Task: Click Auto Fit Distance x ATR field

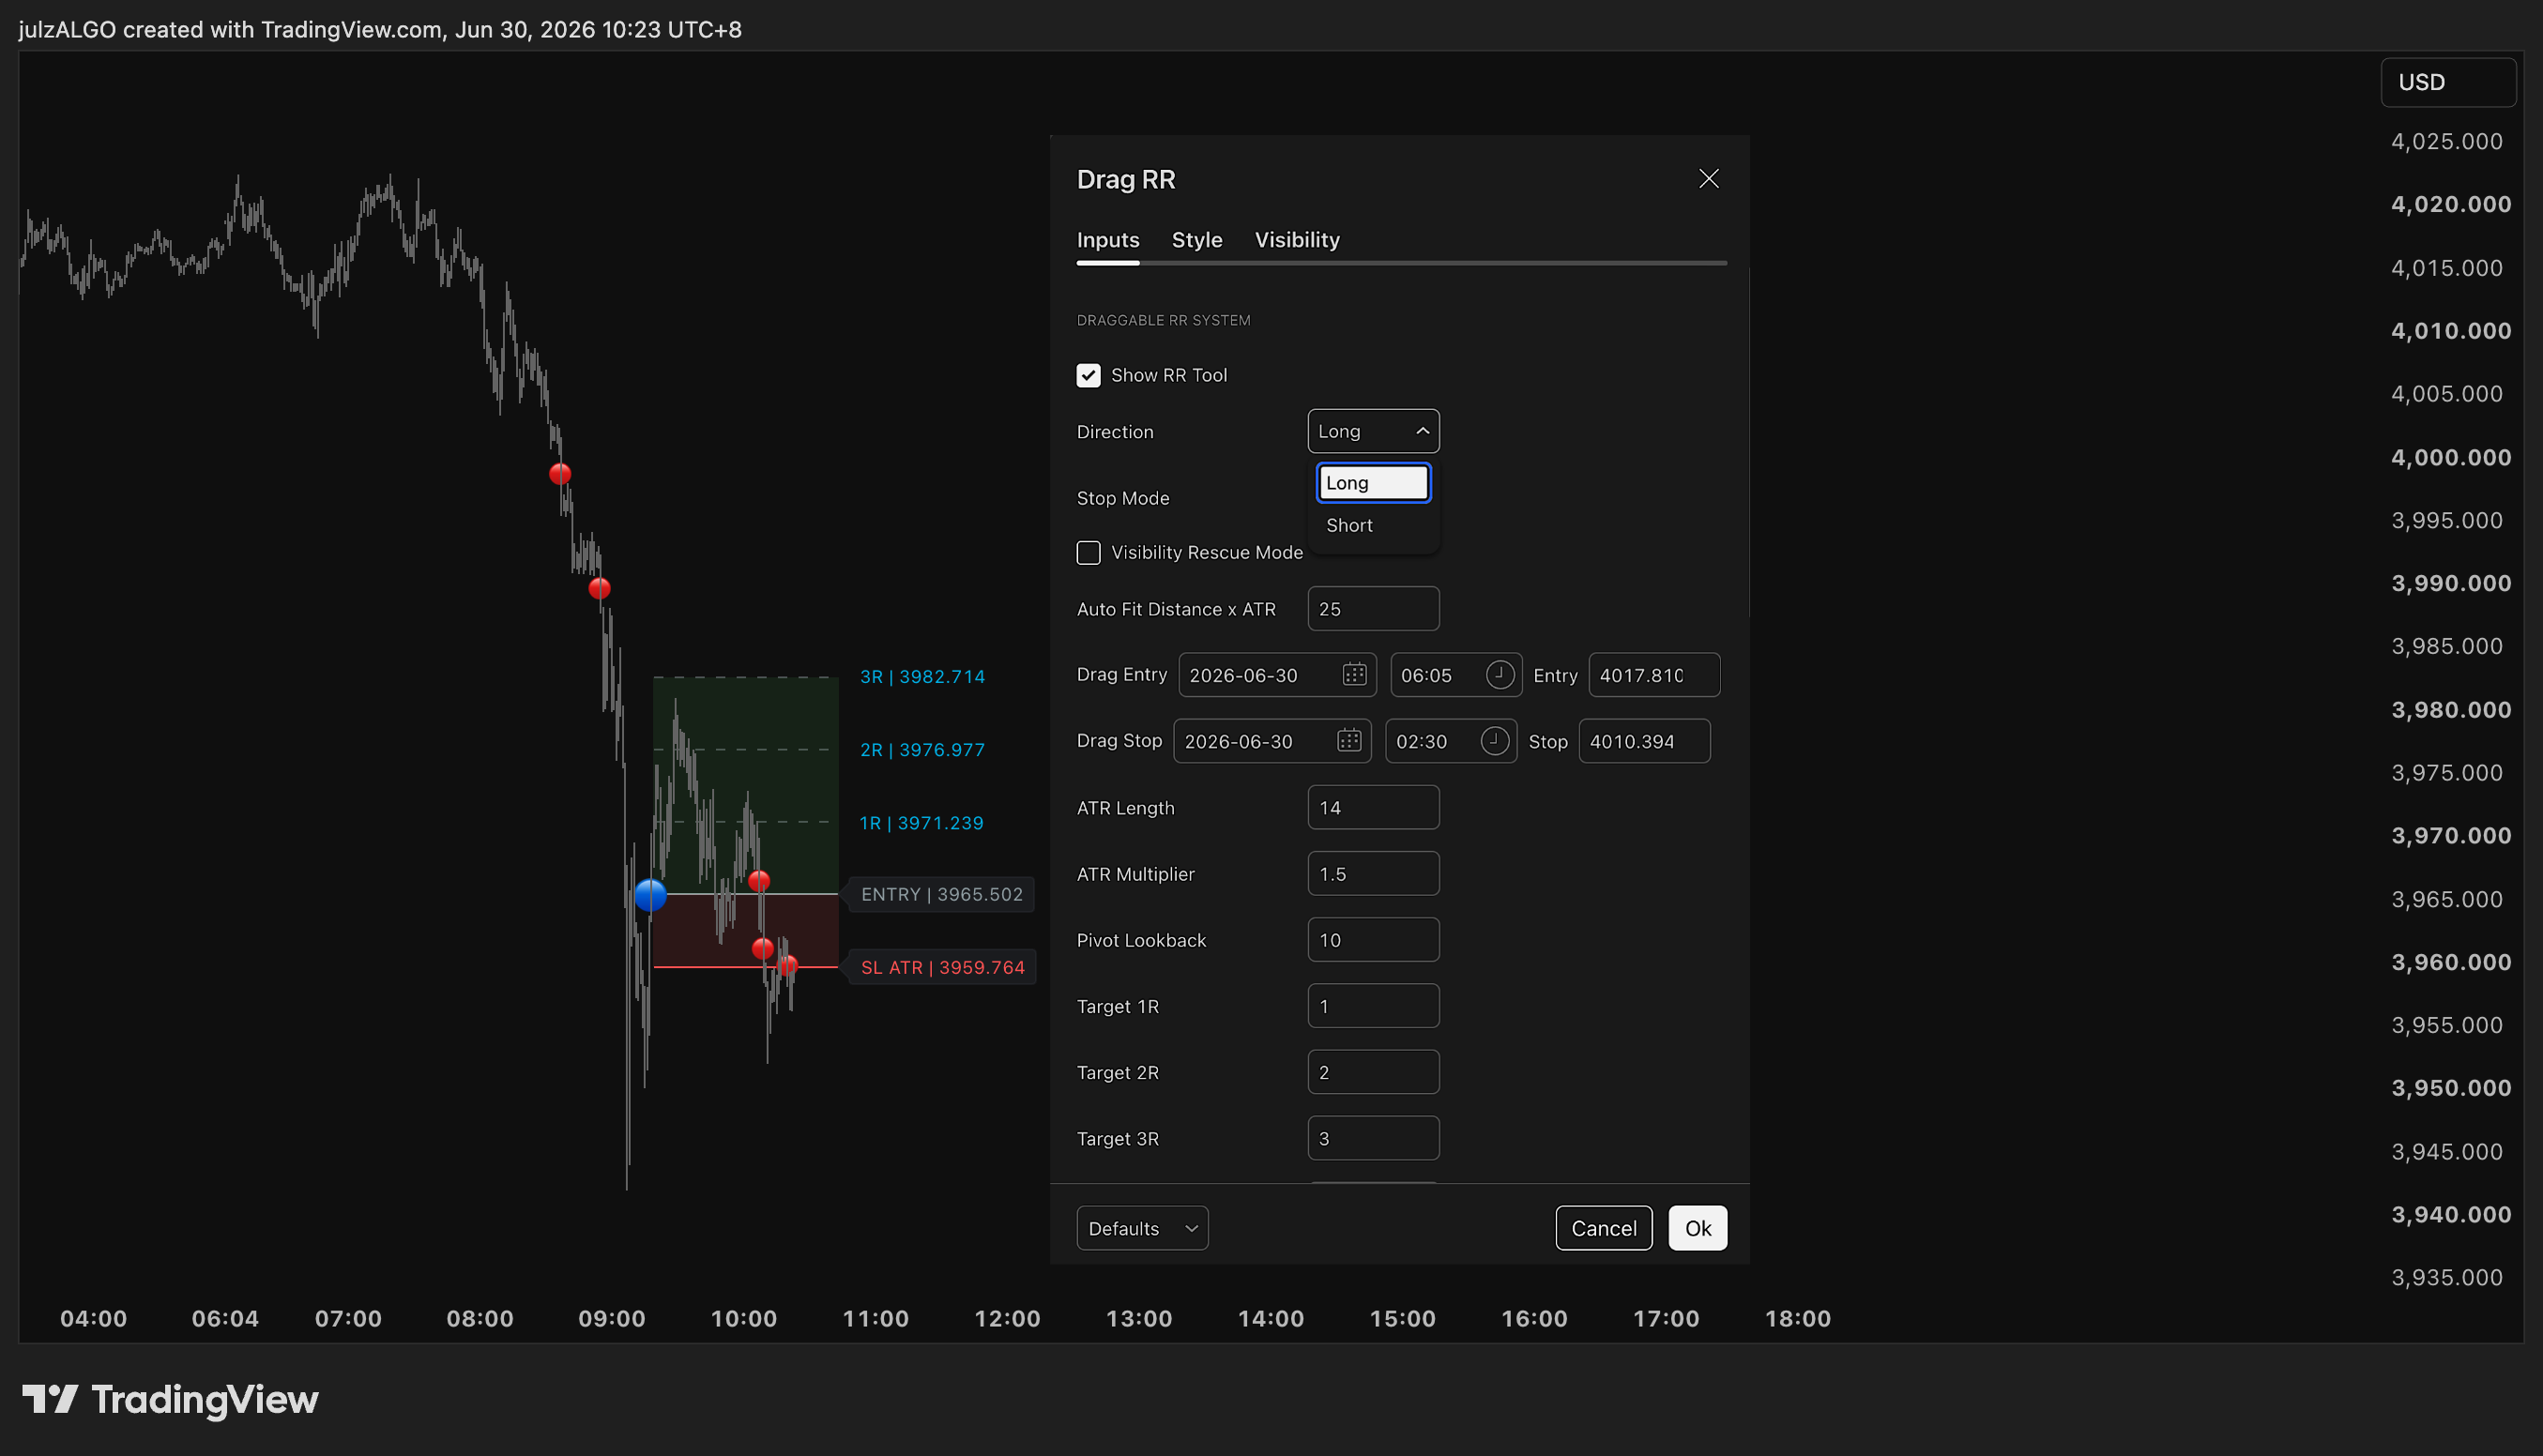Action: click(1373, 609)
